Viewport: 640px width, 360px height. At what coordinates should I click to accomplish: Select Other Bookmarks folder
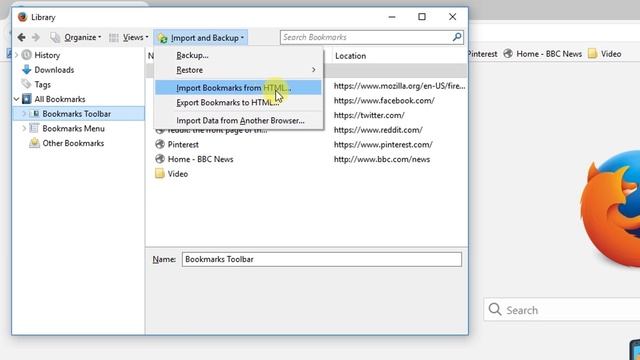click(73, 143)
